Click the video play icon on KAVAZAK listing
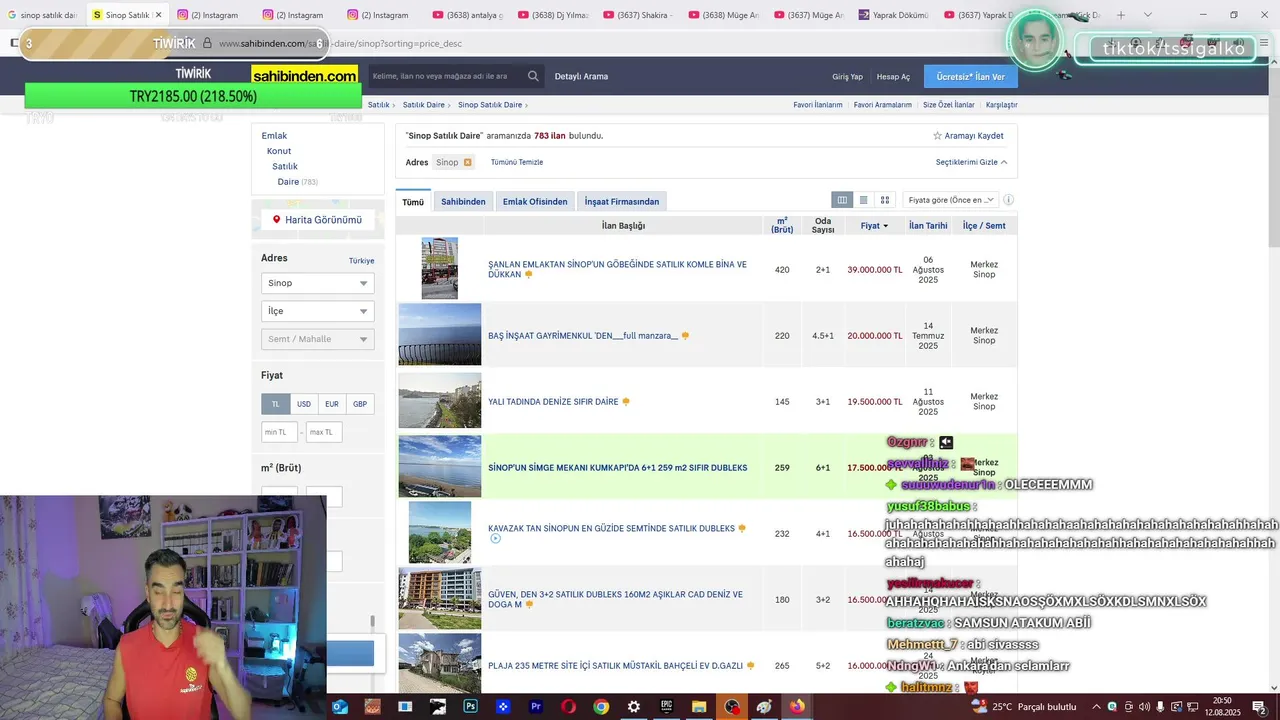This screenshot has height=720, width=1280. pos(495,539)
